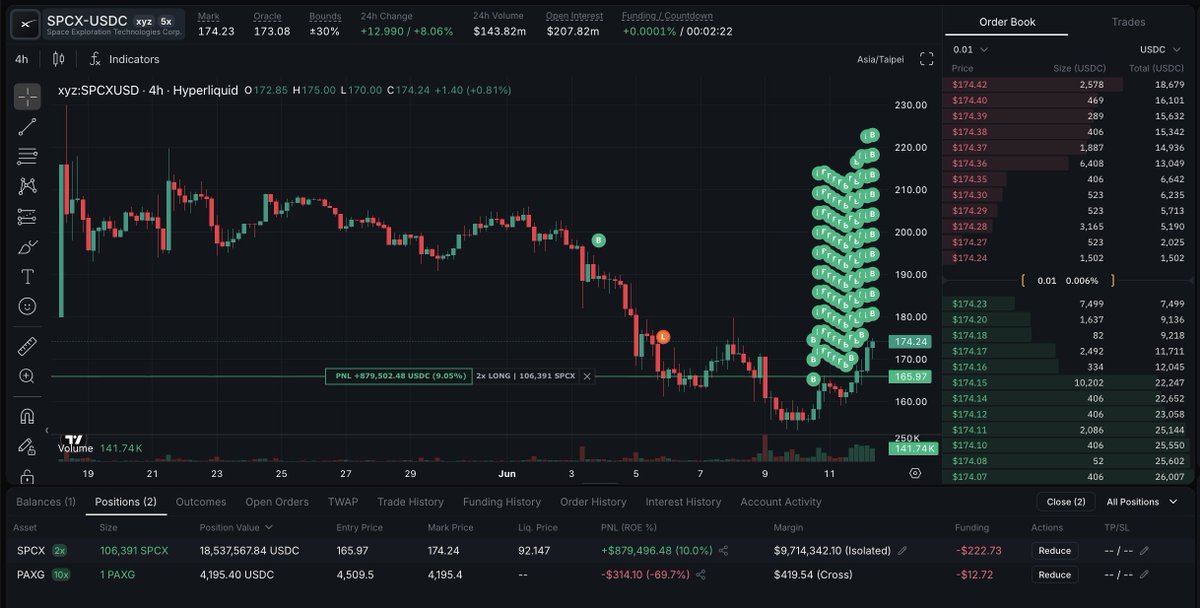The image size is (1200, 608).
Task: Click the Close (2) button
Action: point(1065,502)
